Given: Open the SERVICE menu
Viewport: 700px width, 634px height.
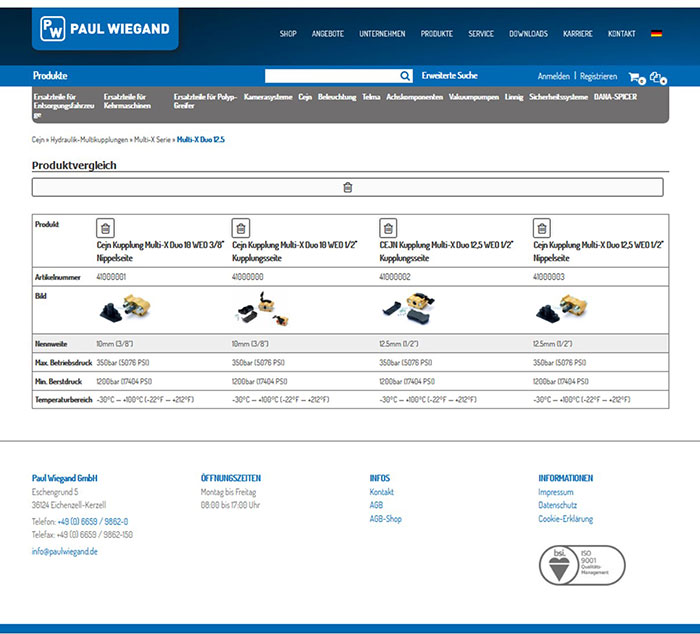Looking at the screenshot, I should 481,33.
